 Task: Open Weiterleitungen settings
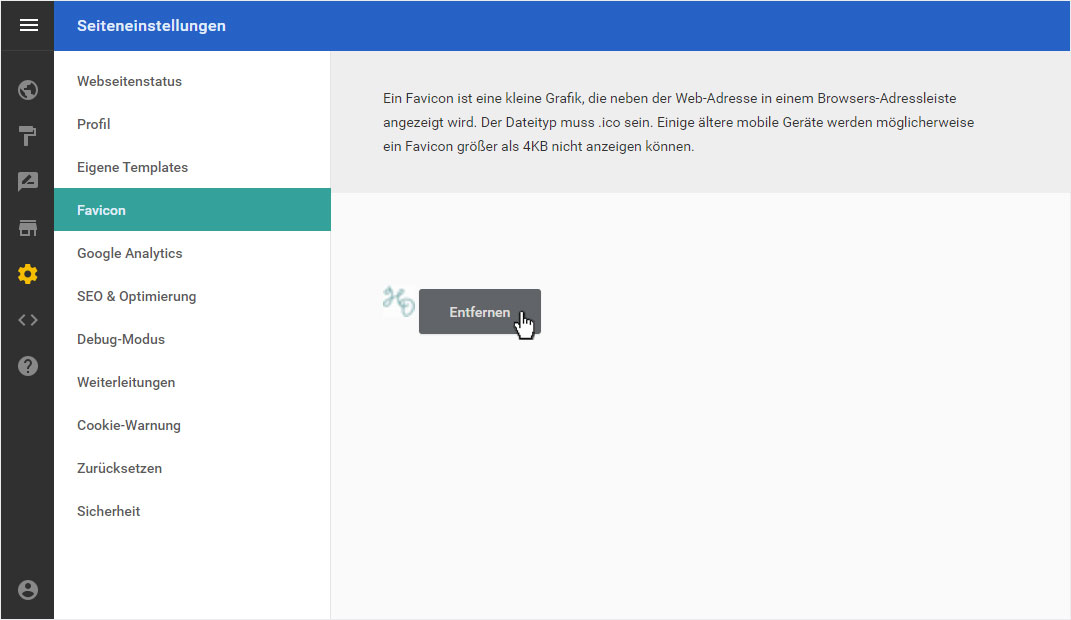192,382
